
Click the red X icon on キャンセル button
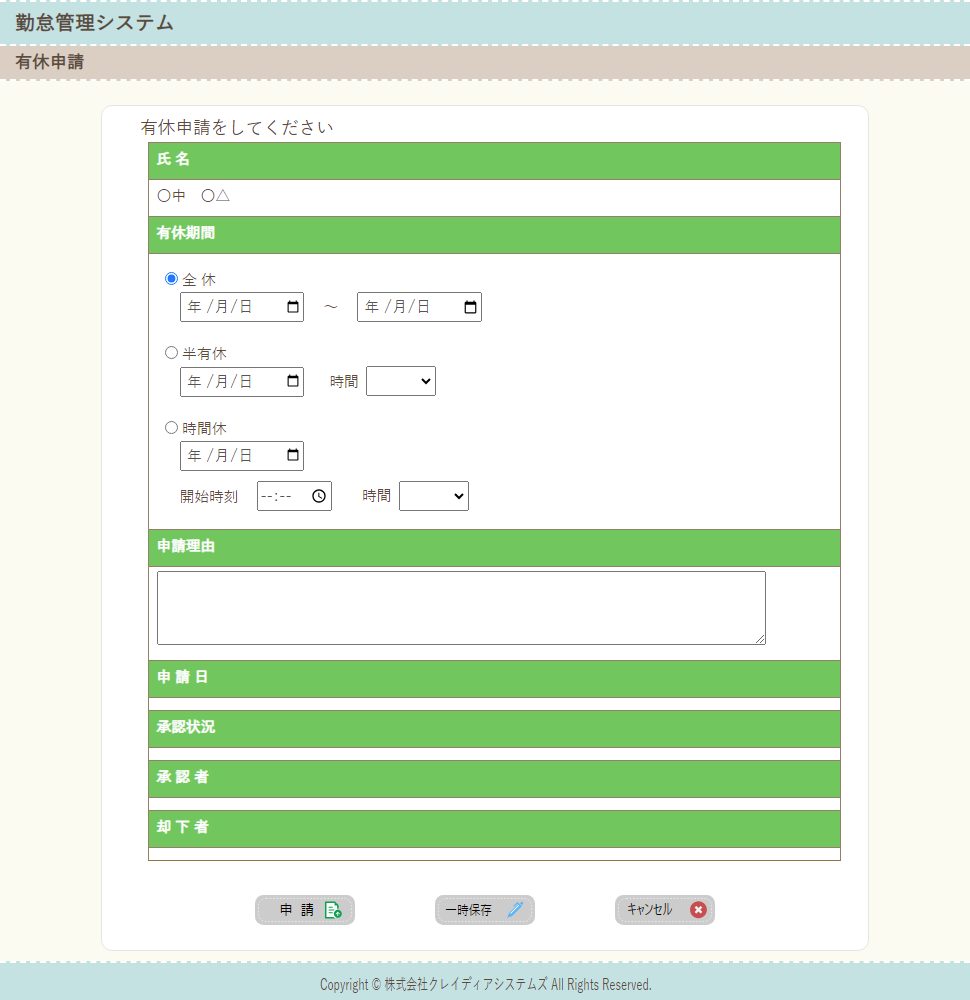698,910
